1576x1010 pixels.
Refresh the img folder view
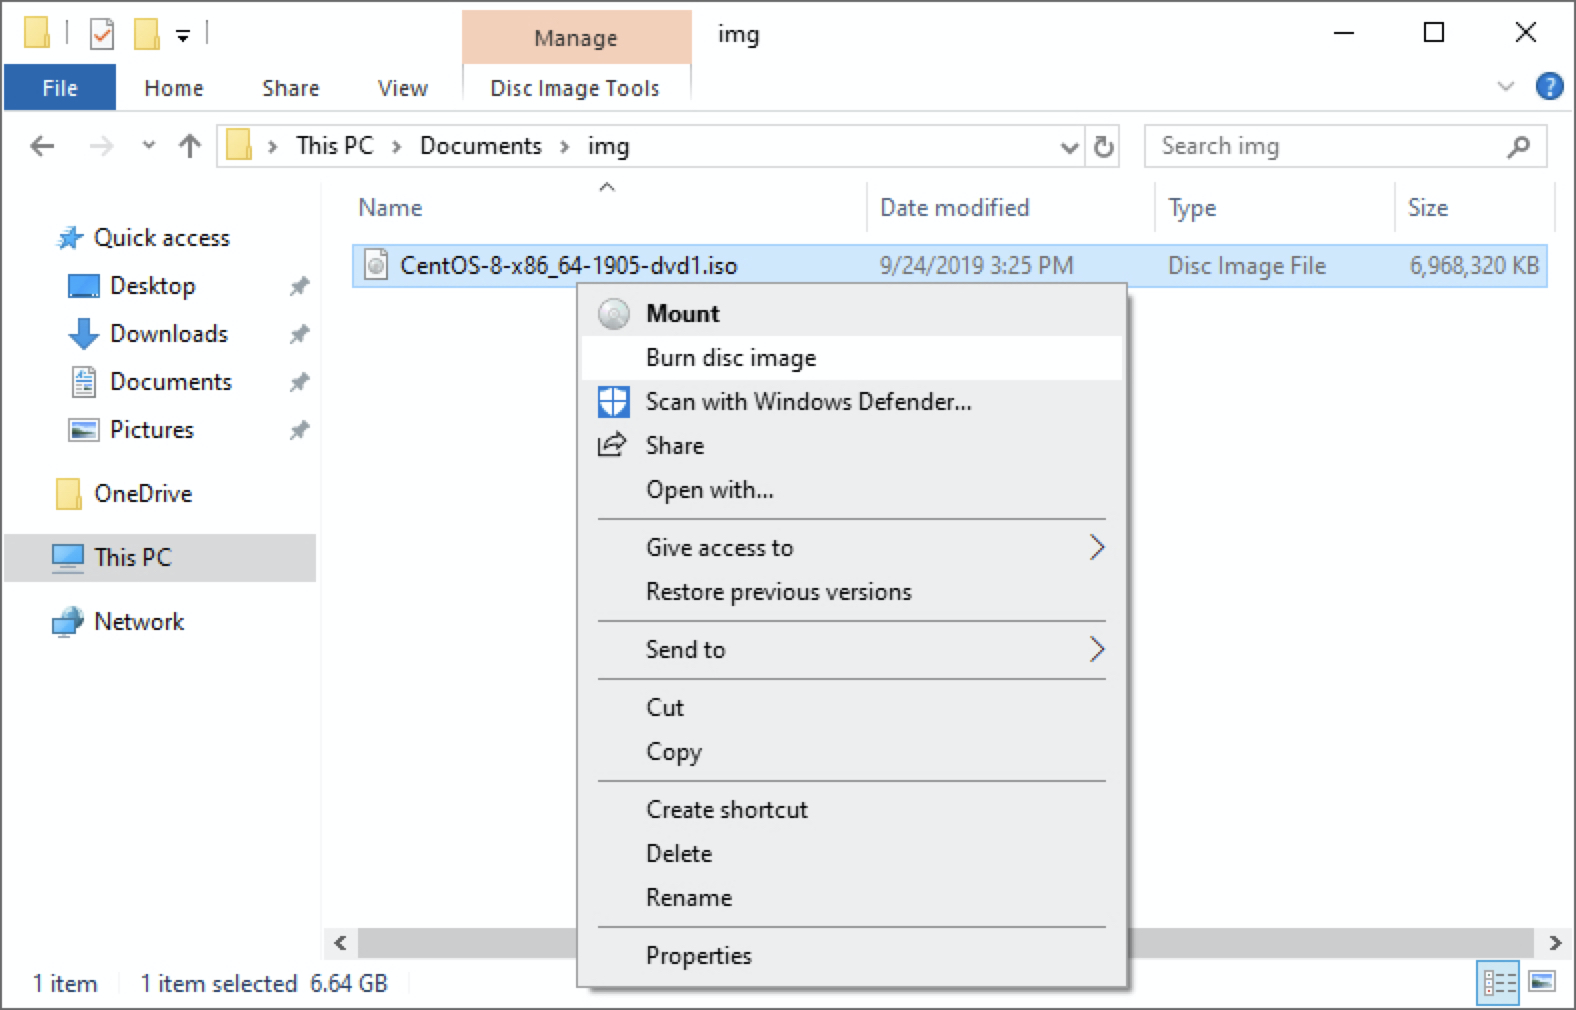(x=1103, y=147)
